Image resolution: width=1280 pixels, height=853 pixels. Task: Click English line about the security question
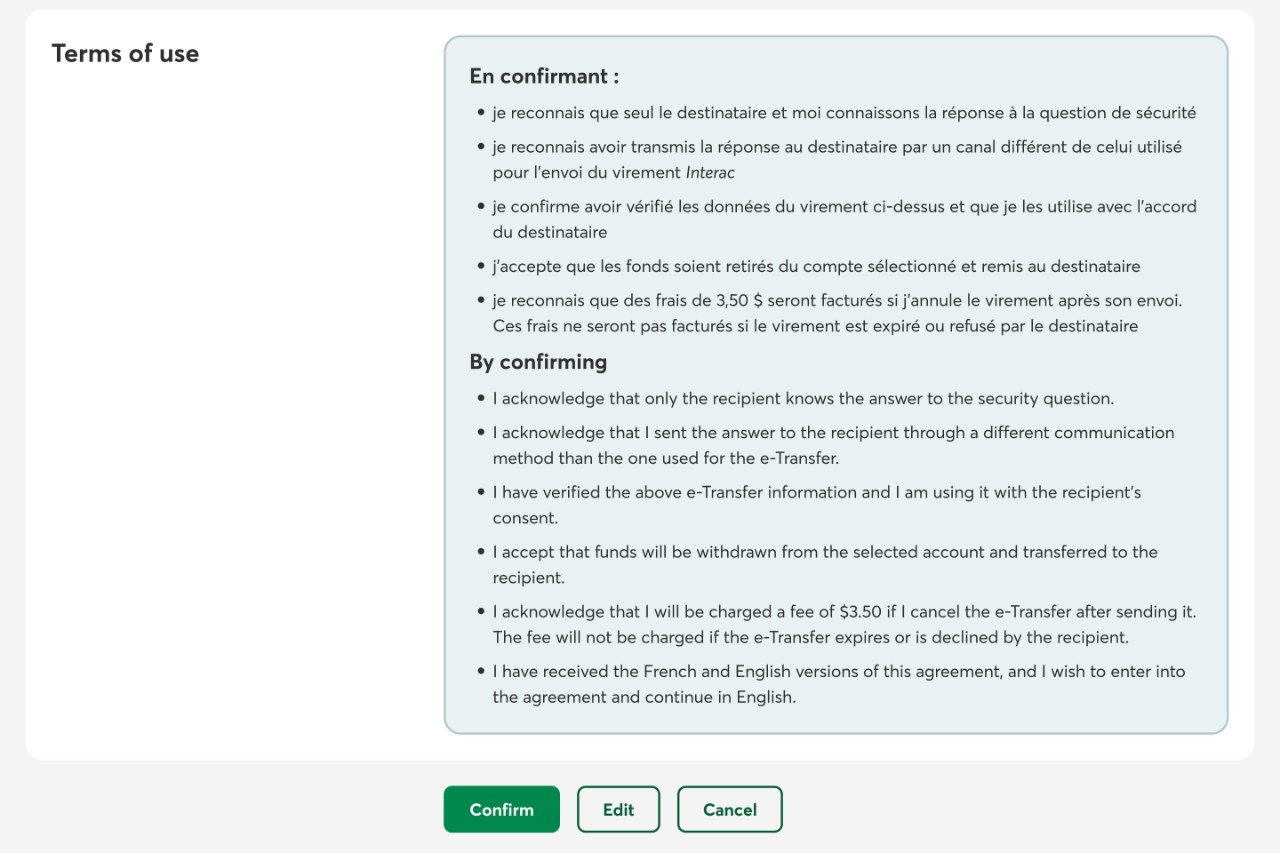pyautogui.click(x=802, y=399)
